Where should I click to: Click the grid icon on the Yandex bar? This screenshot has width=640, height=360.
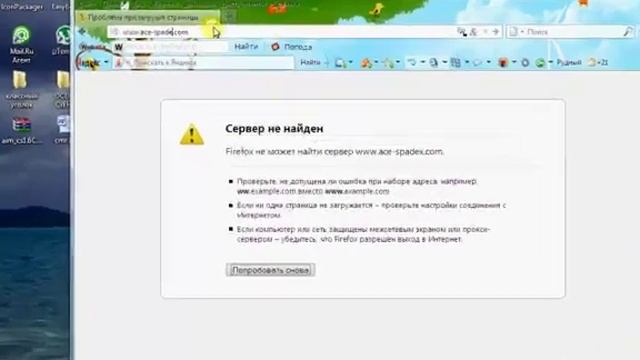(x=456, y=62)
